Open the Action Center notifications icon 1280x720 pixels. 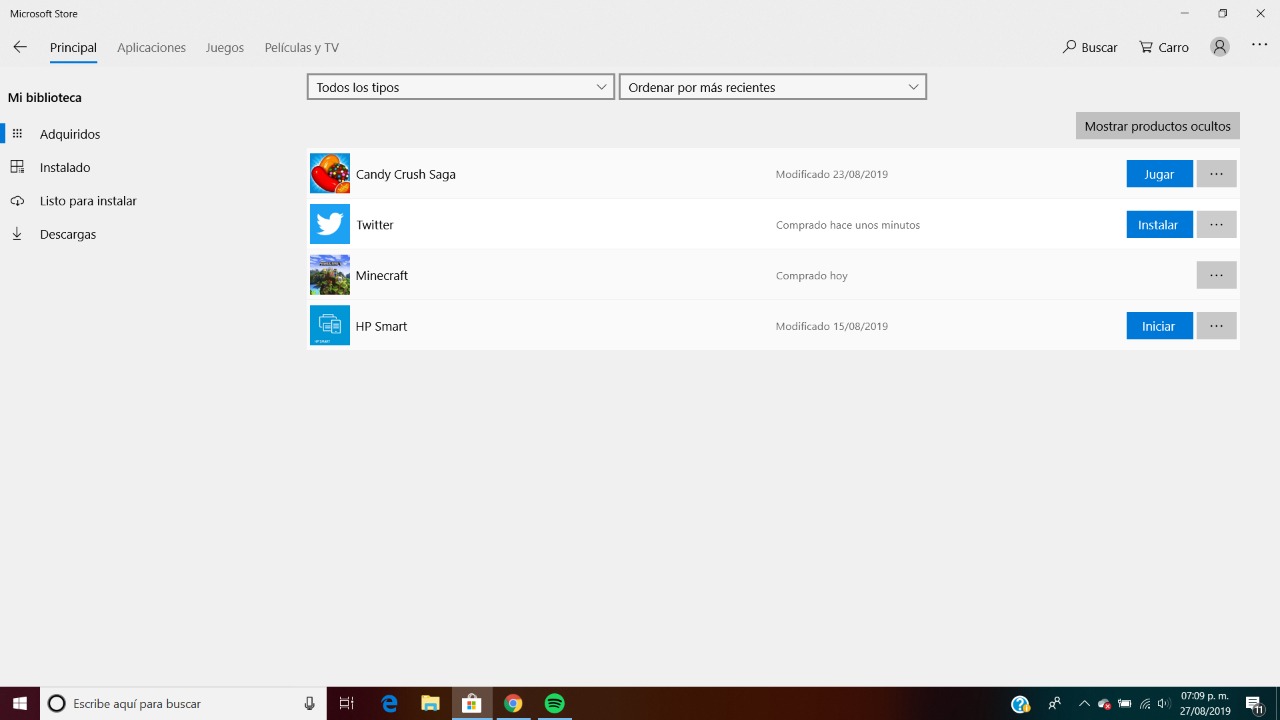(x=1254, y=704)
